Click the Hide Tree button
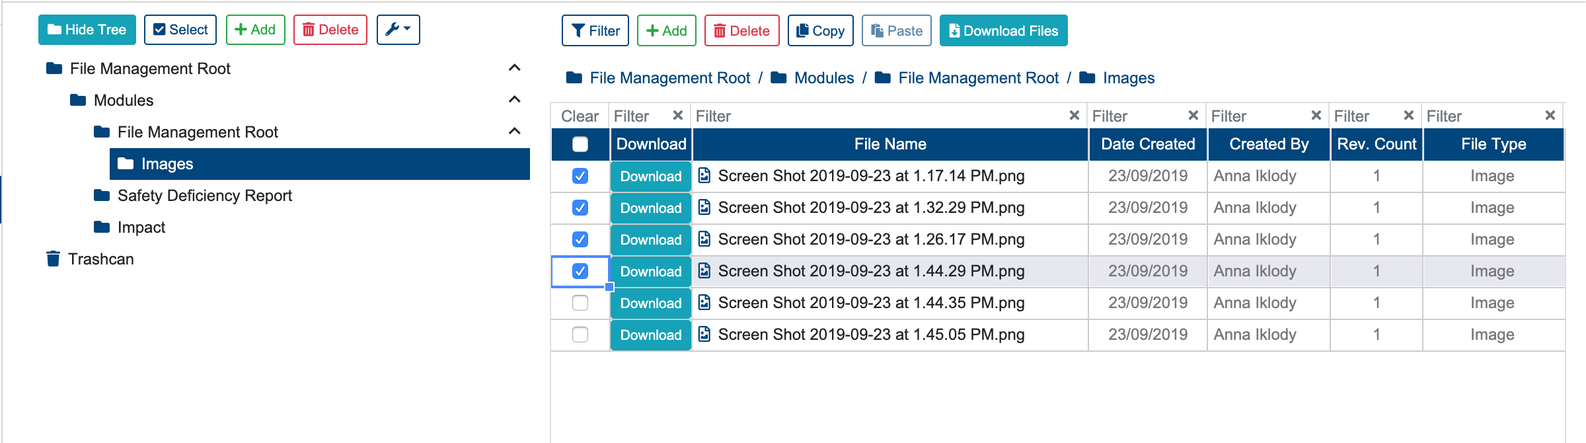1586x443 pixels. (87, 30)
